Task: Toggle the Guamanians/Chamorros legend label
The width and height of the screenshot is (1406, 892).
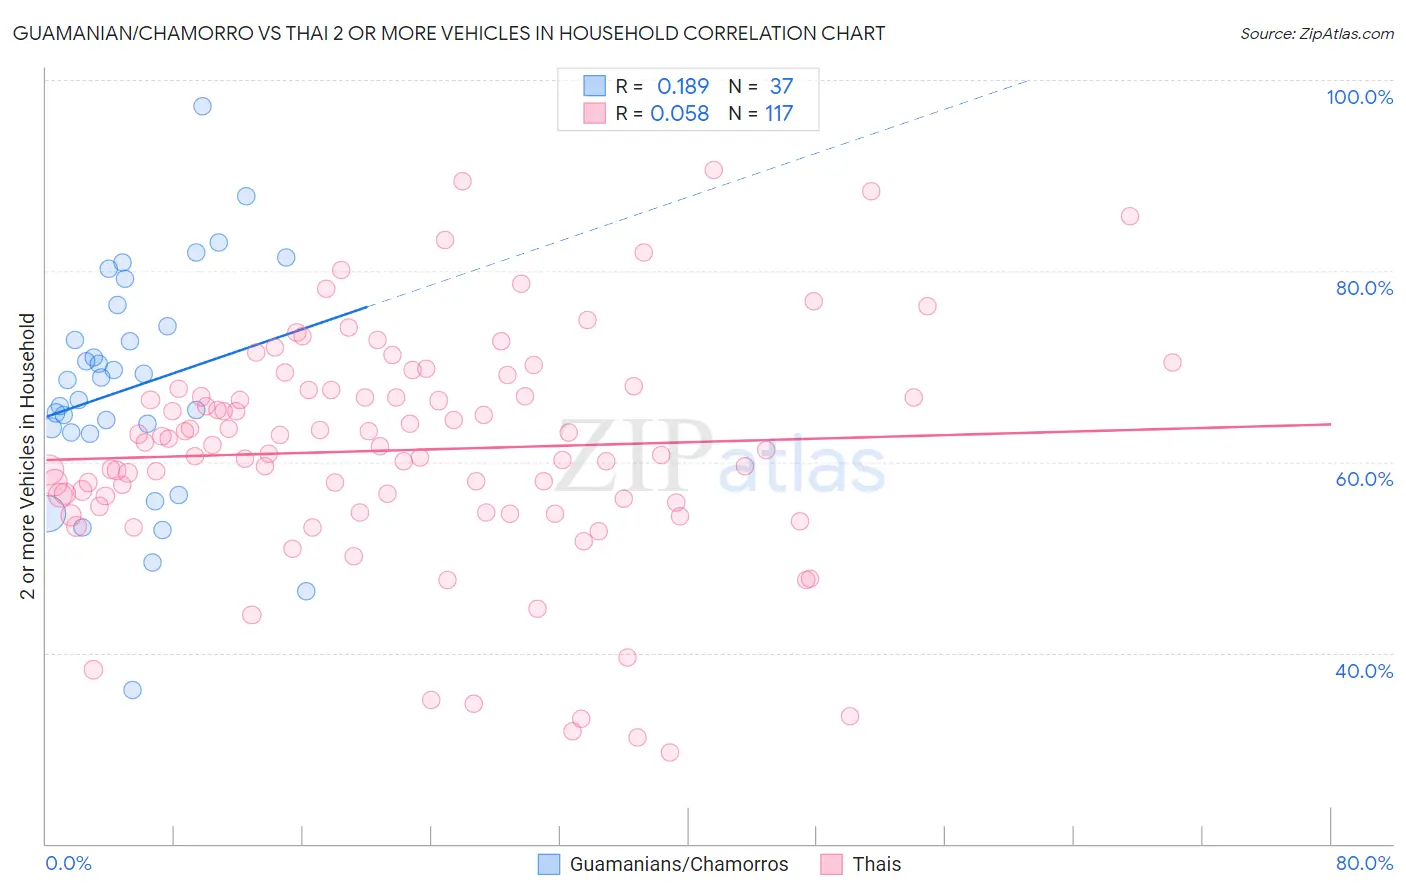Action: coord(679,864)
